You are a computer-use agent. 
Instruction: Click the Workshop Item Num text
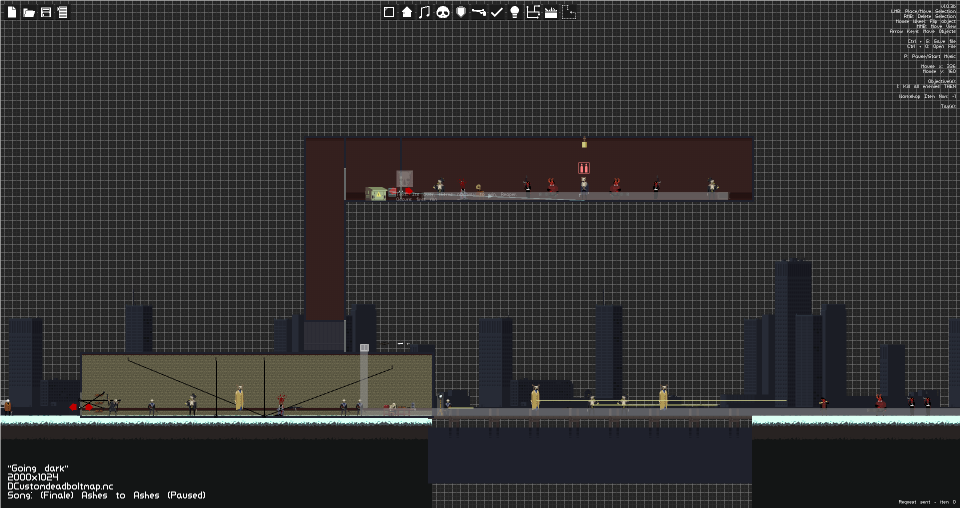(x=927, y=96)
